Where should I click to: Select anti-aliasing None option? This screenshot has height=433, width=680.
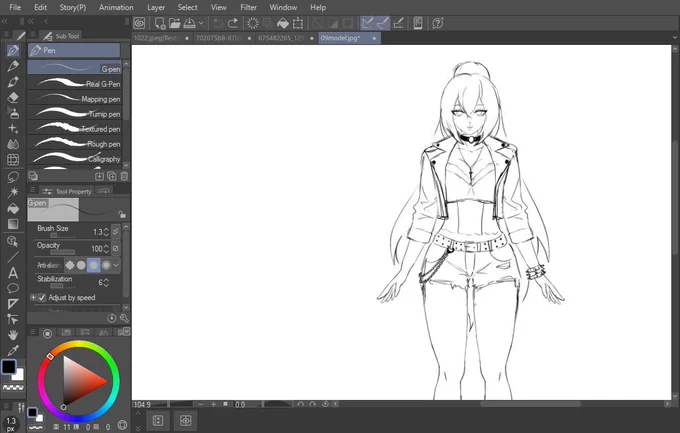(70, 265)
